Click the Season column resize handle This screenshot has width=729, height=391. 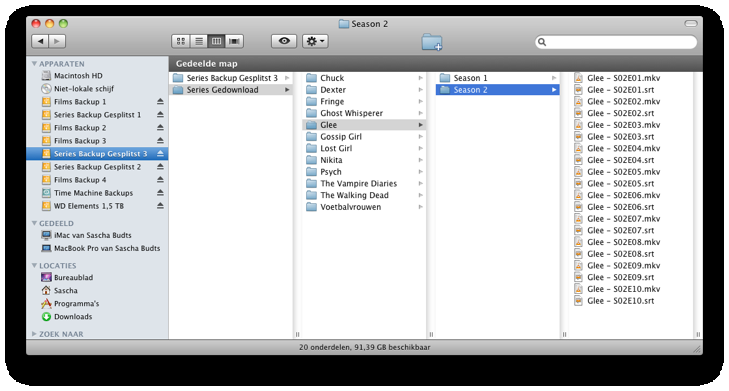(564, 334)
